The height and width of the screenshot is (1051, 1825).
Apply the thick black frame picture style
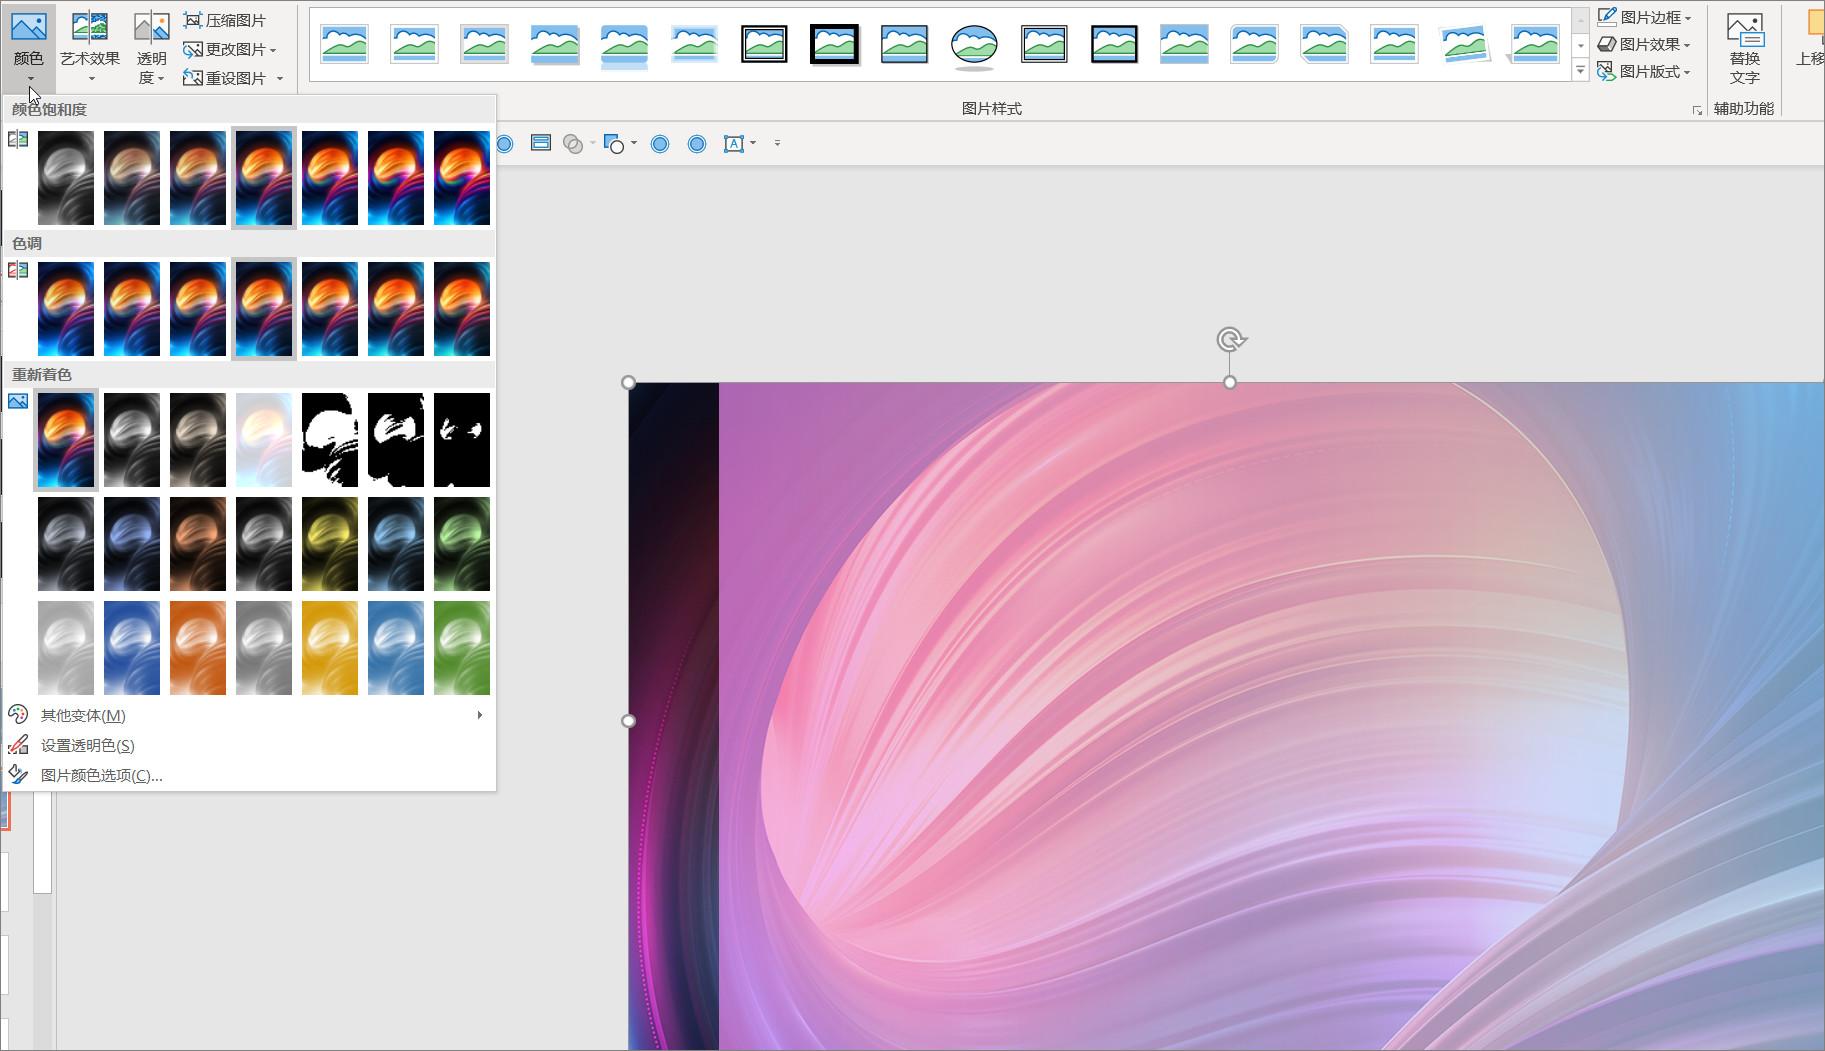[834, 44]
